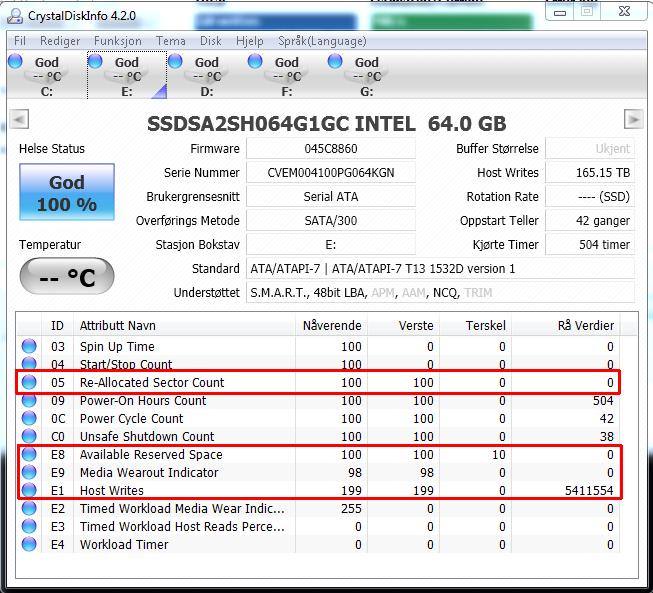Click status orb beside G: drive God label
Screen dimensions: 653x593
coord(335,61)
